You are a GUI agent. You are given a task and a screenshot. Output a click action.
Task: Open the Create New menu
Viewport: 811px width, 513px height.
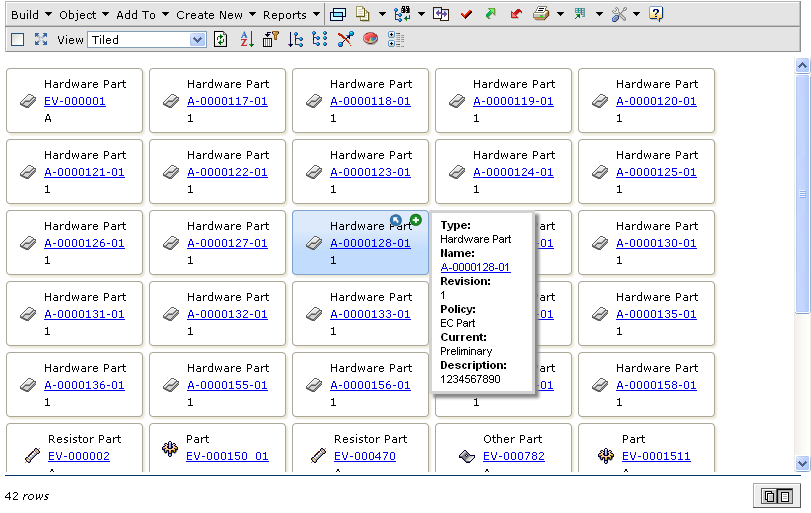point(214,15)
